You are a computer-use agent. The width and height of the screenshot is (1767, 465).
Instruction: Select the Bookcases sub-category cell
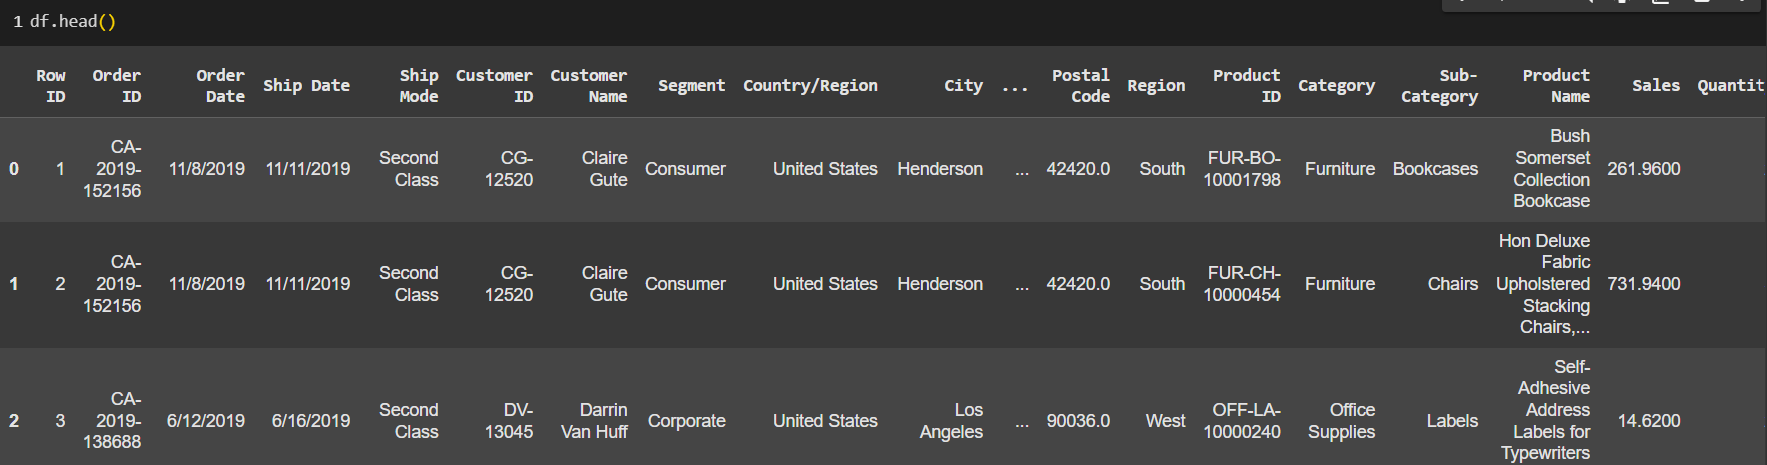click(x=1435, y=169)
